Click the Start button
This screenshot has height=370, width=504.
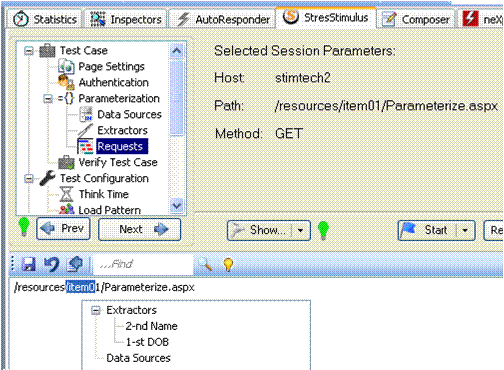428,230
